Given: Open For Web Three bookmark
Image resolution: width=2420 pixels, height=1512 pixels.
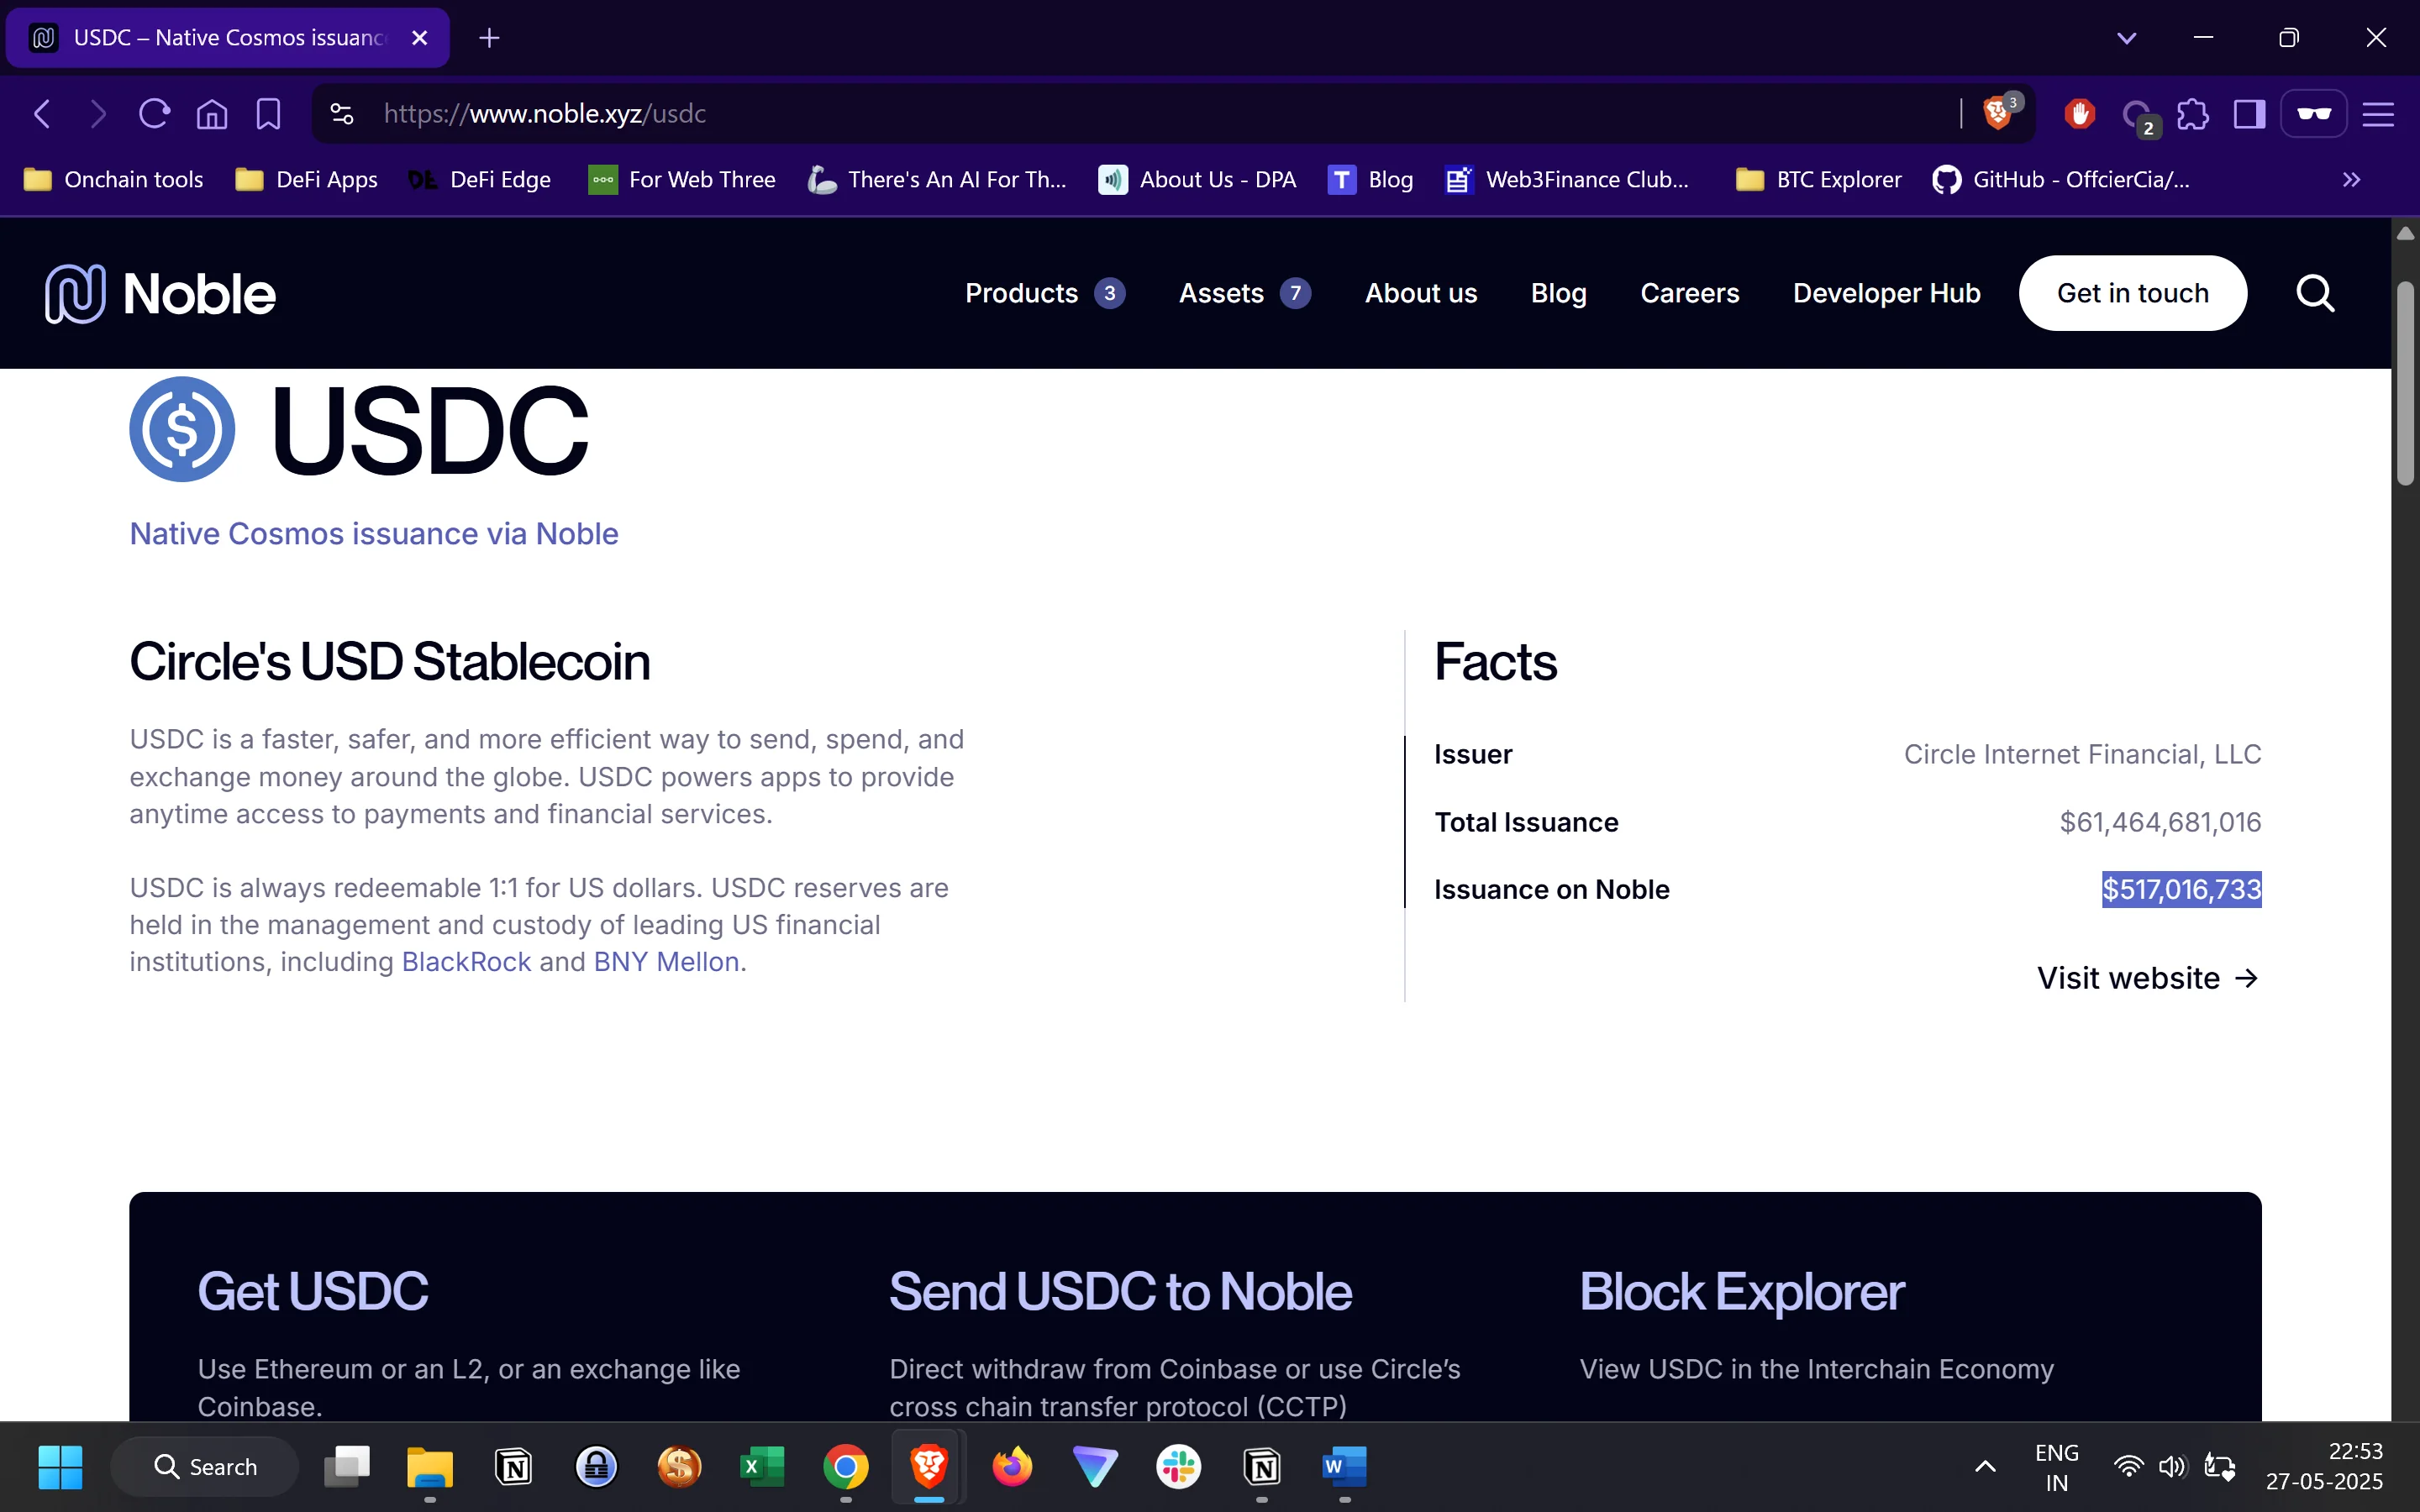Looking at the screenshot, I should pos(682,180).
